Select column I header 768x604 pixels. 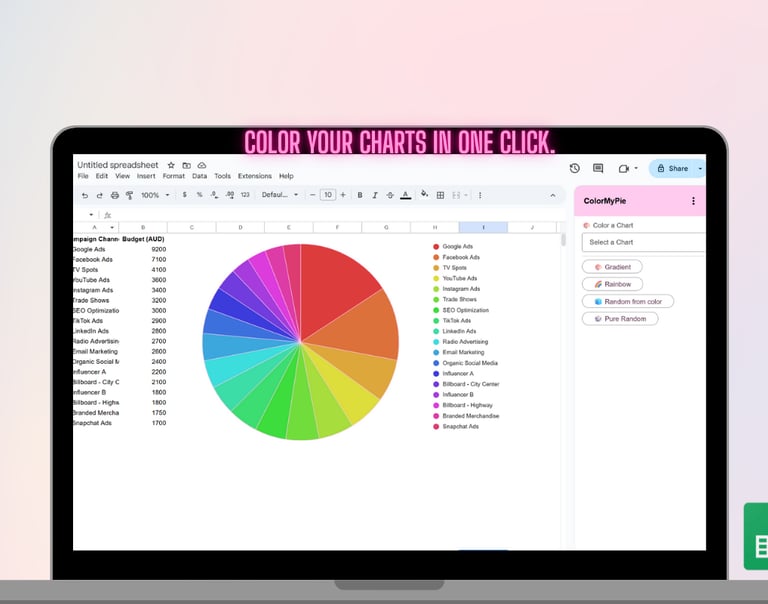tap(483, 227)
